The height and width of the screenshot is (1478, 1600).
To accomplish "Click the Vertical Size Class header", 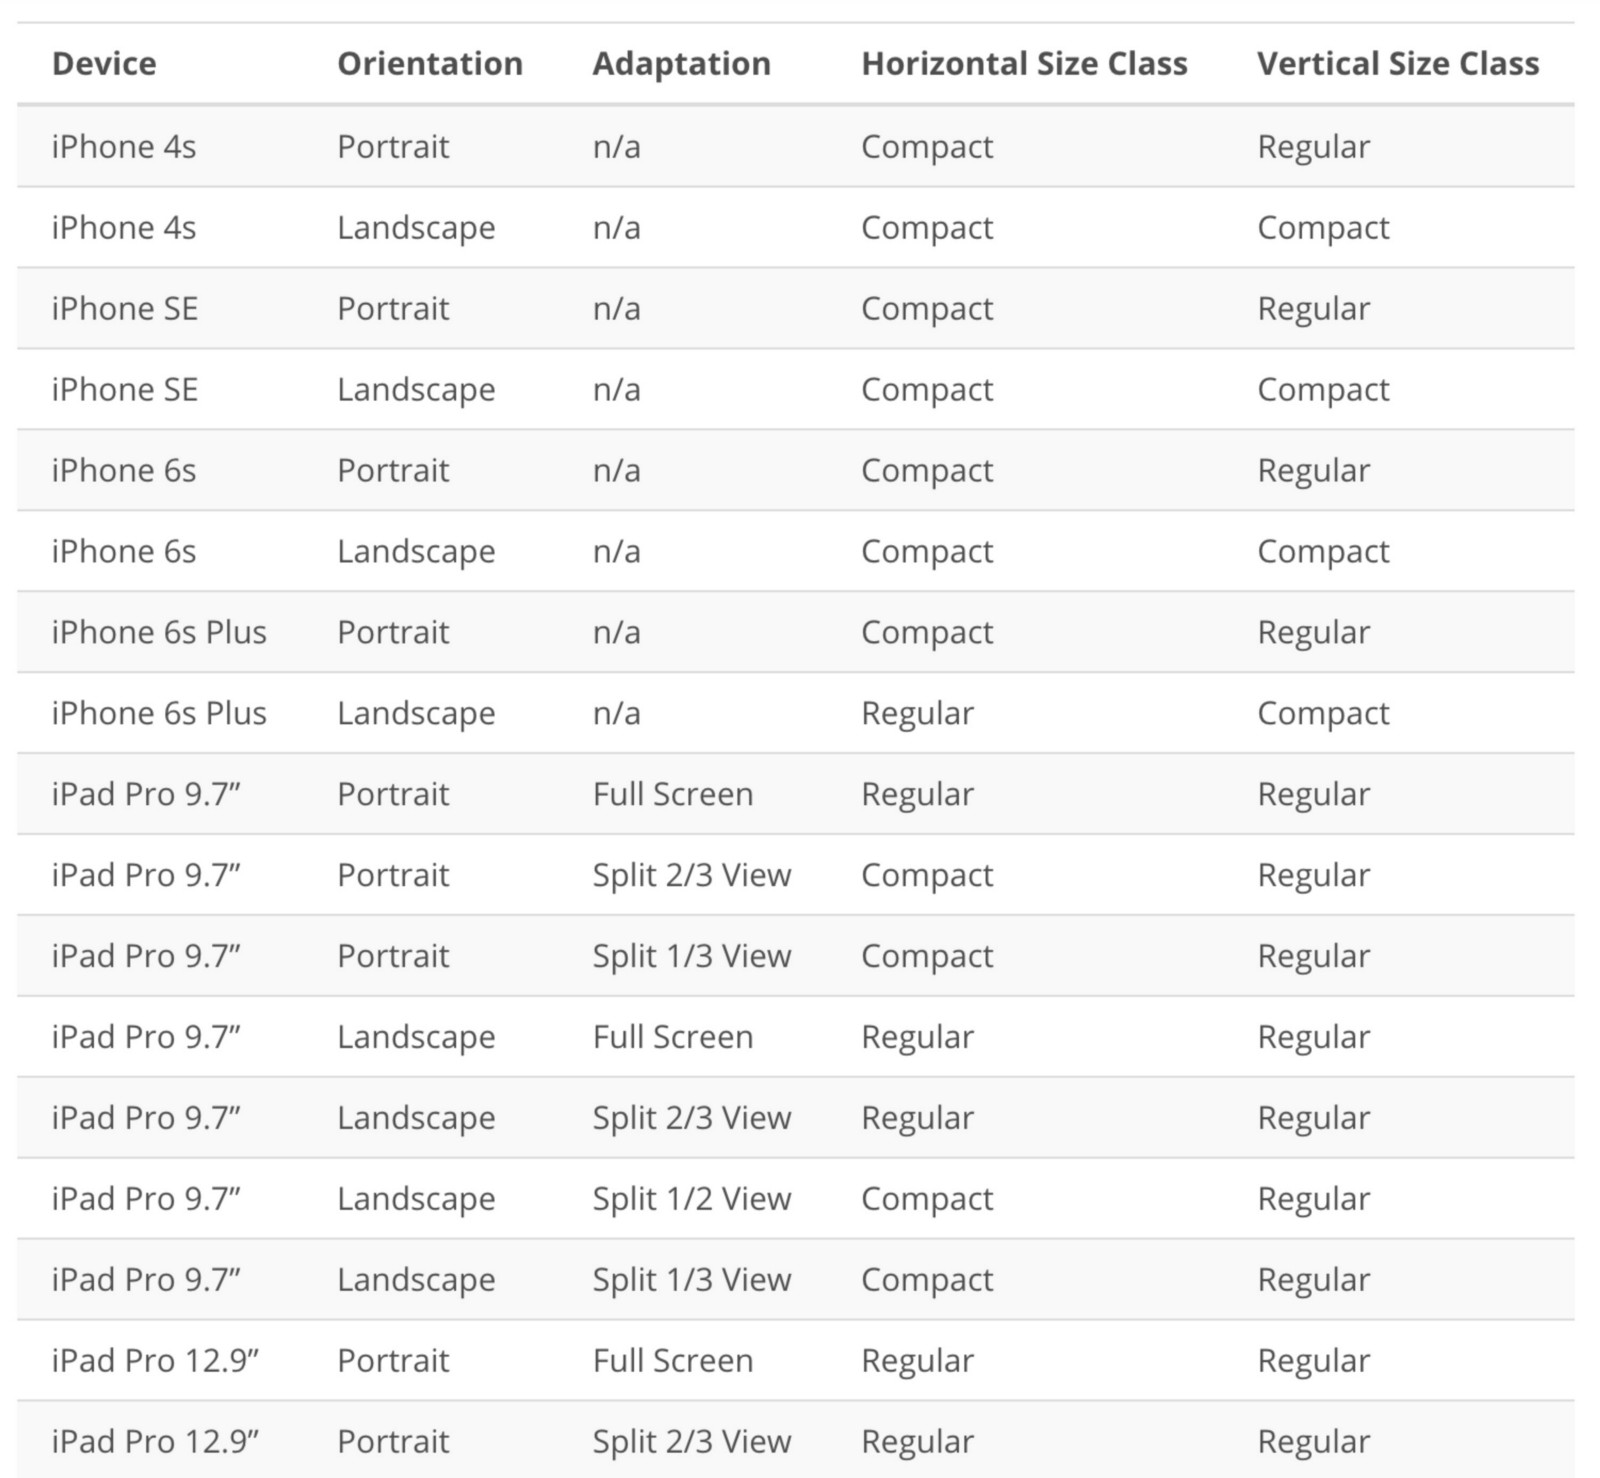I will 1397,63.
